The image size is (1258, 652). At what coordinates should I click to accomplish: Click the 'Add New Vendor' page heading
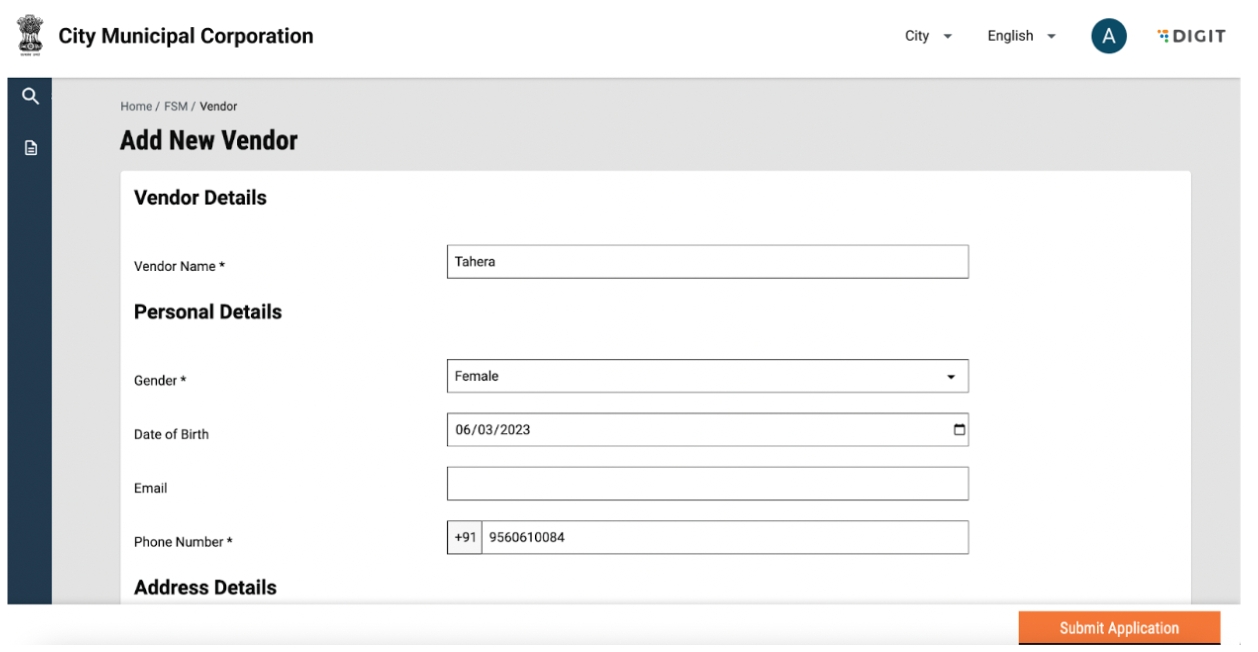coord(208,141)
